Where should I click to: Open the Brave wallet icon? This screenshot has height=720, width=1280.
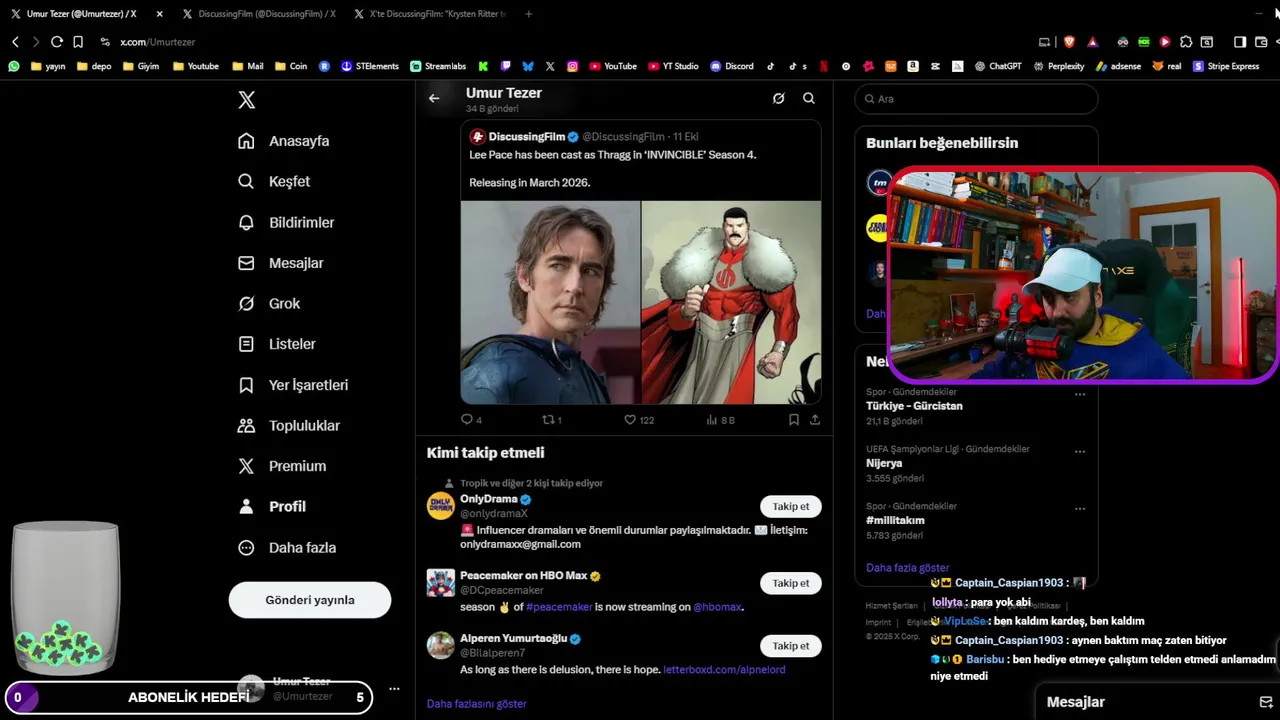(1261, 42)
